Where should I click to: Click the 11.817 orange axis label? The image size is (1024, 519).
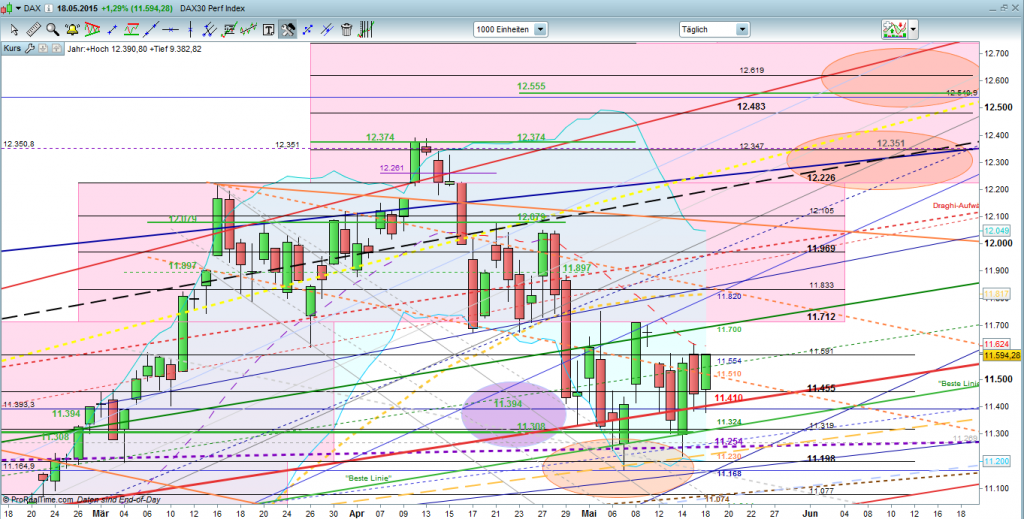[996, 294]
